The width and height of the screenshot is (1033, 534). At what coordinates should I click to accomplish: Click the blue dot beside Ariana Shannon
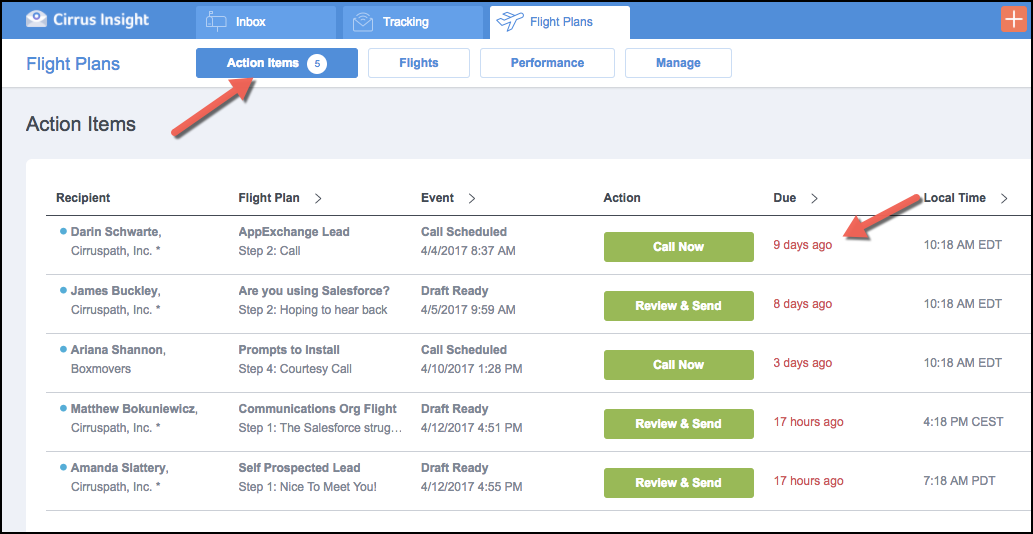[63, 349]
